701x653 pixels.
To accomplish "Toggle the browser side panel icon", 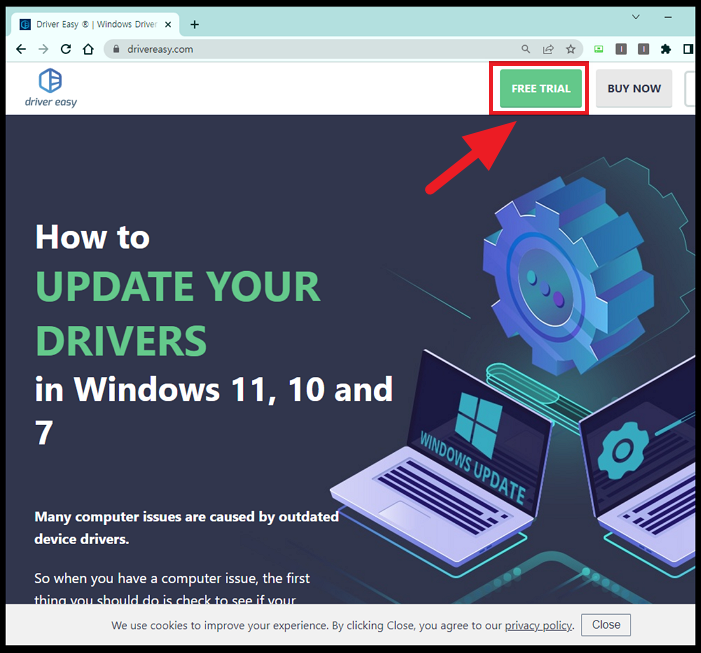I will (688, 49).
